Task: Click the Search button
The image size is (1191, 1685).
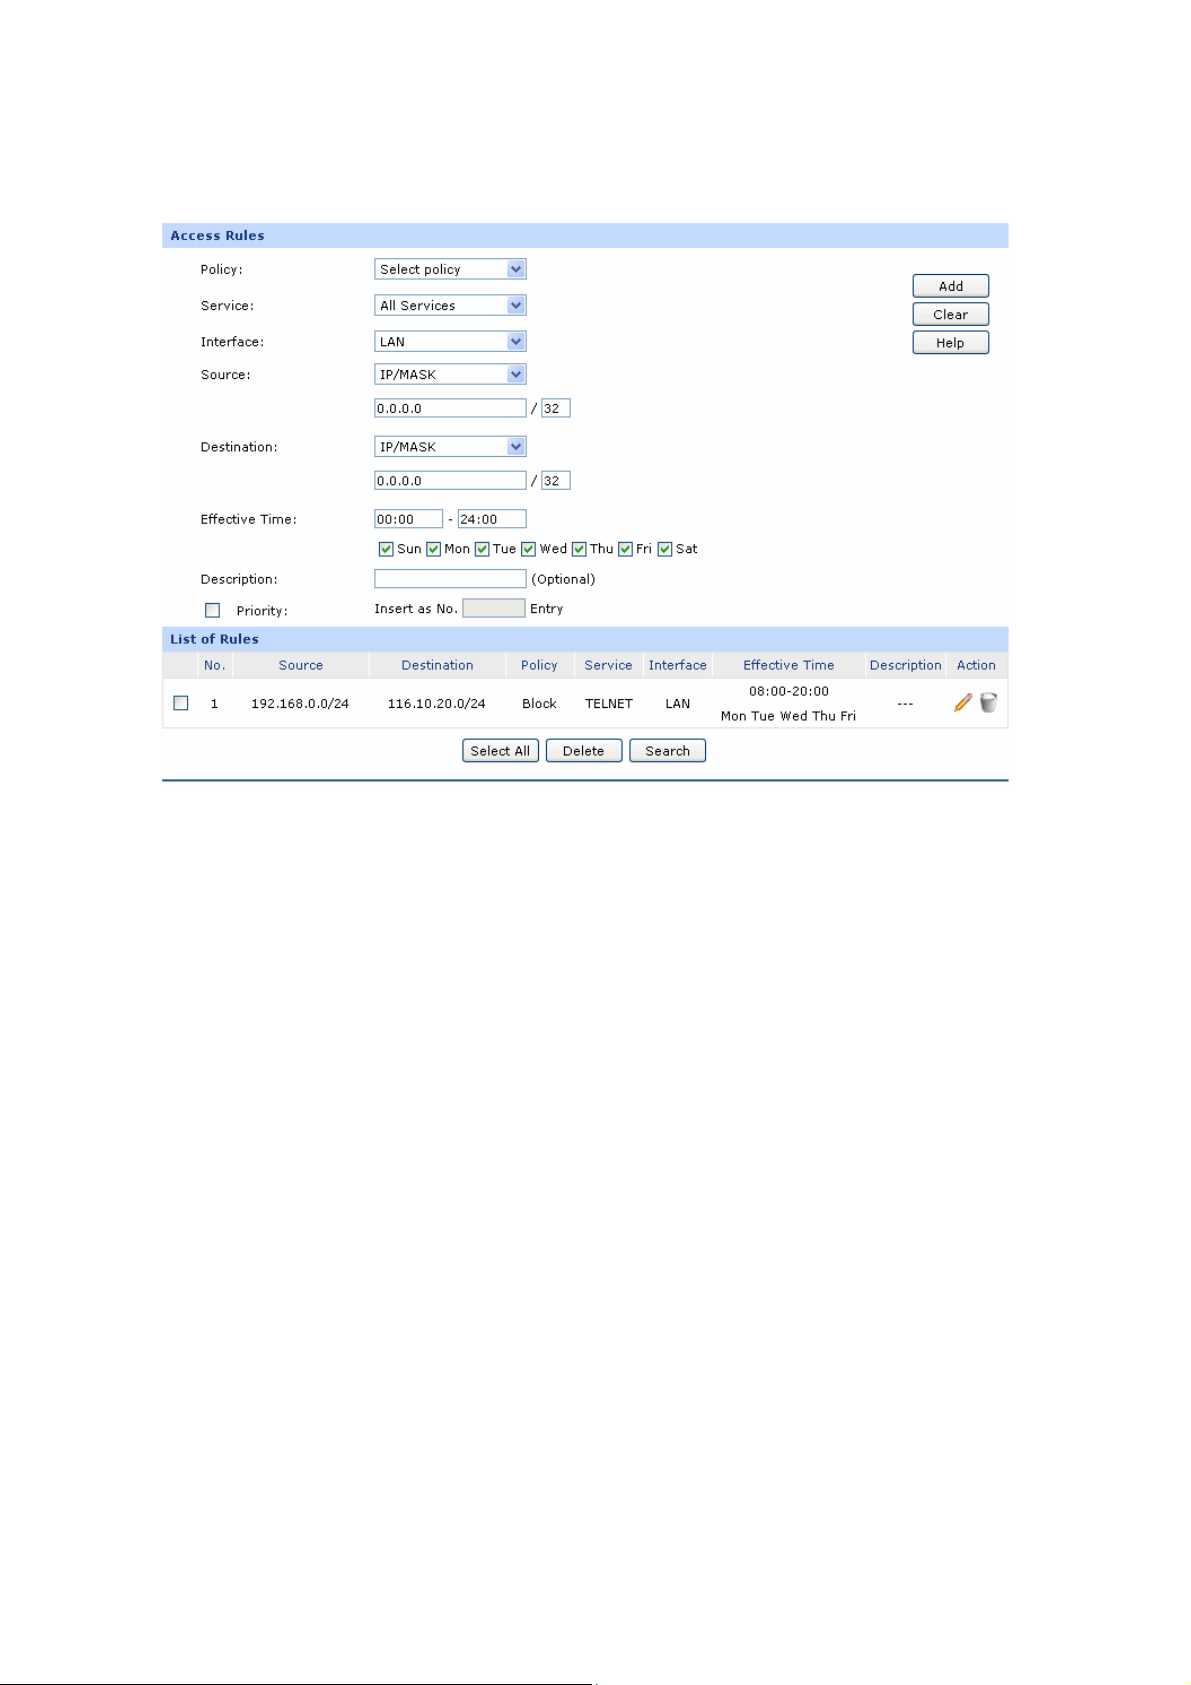Action: pos(667,751)
